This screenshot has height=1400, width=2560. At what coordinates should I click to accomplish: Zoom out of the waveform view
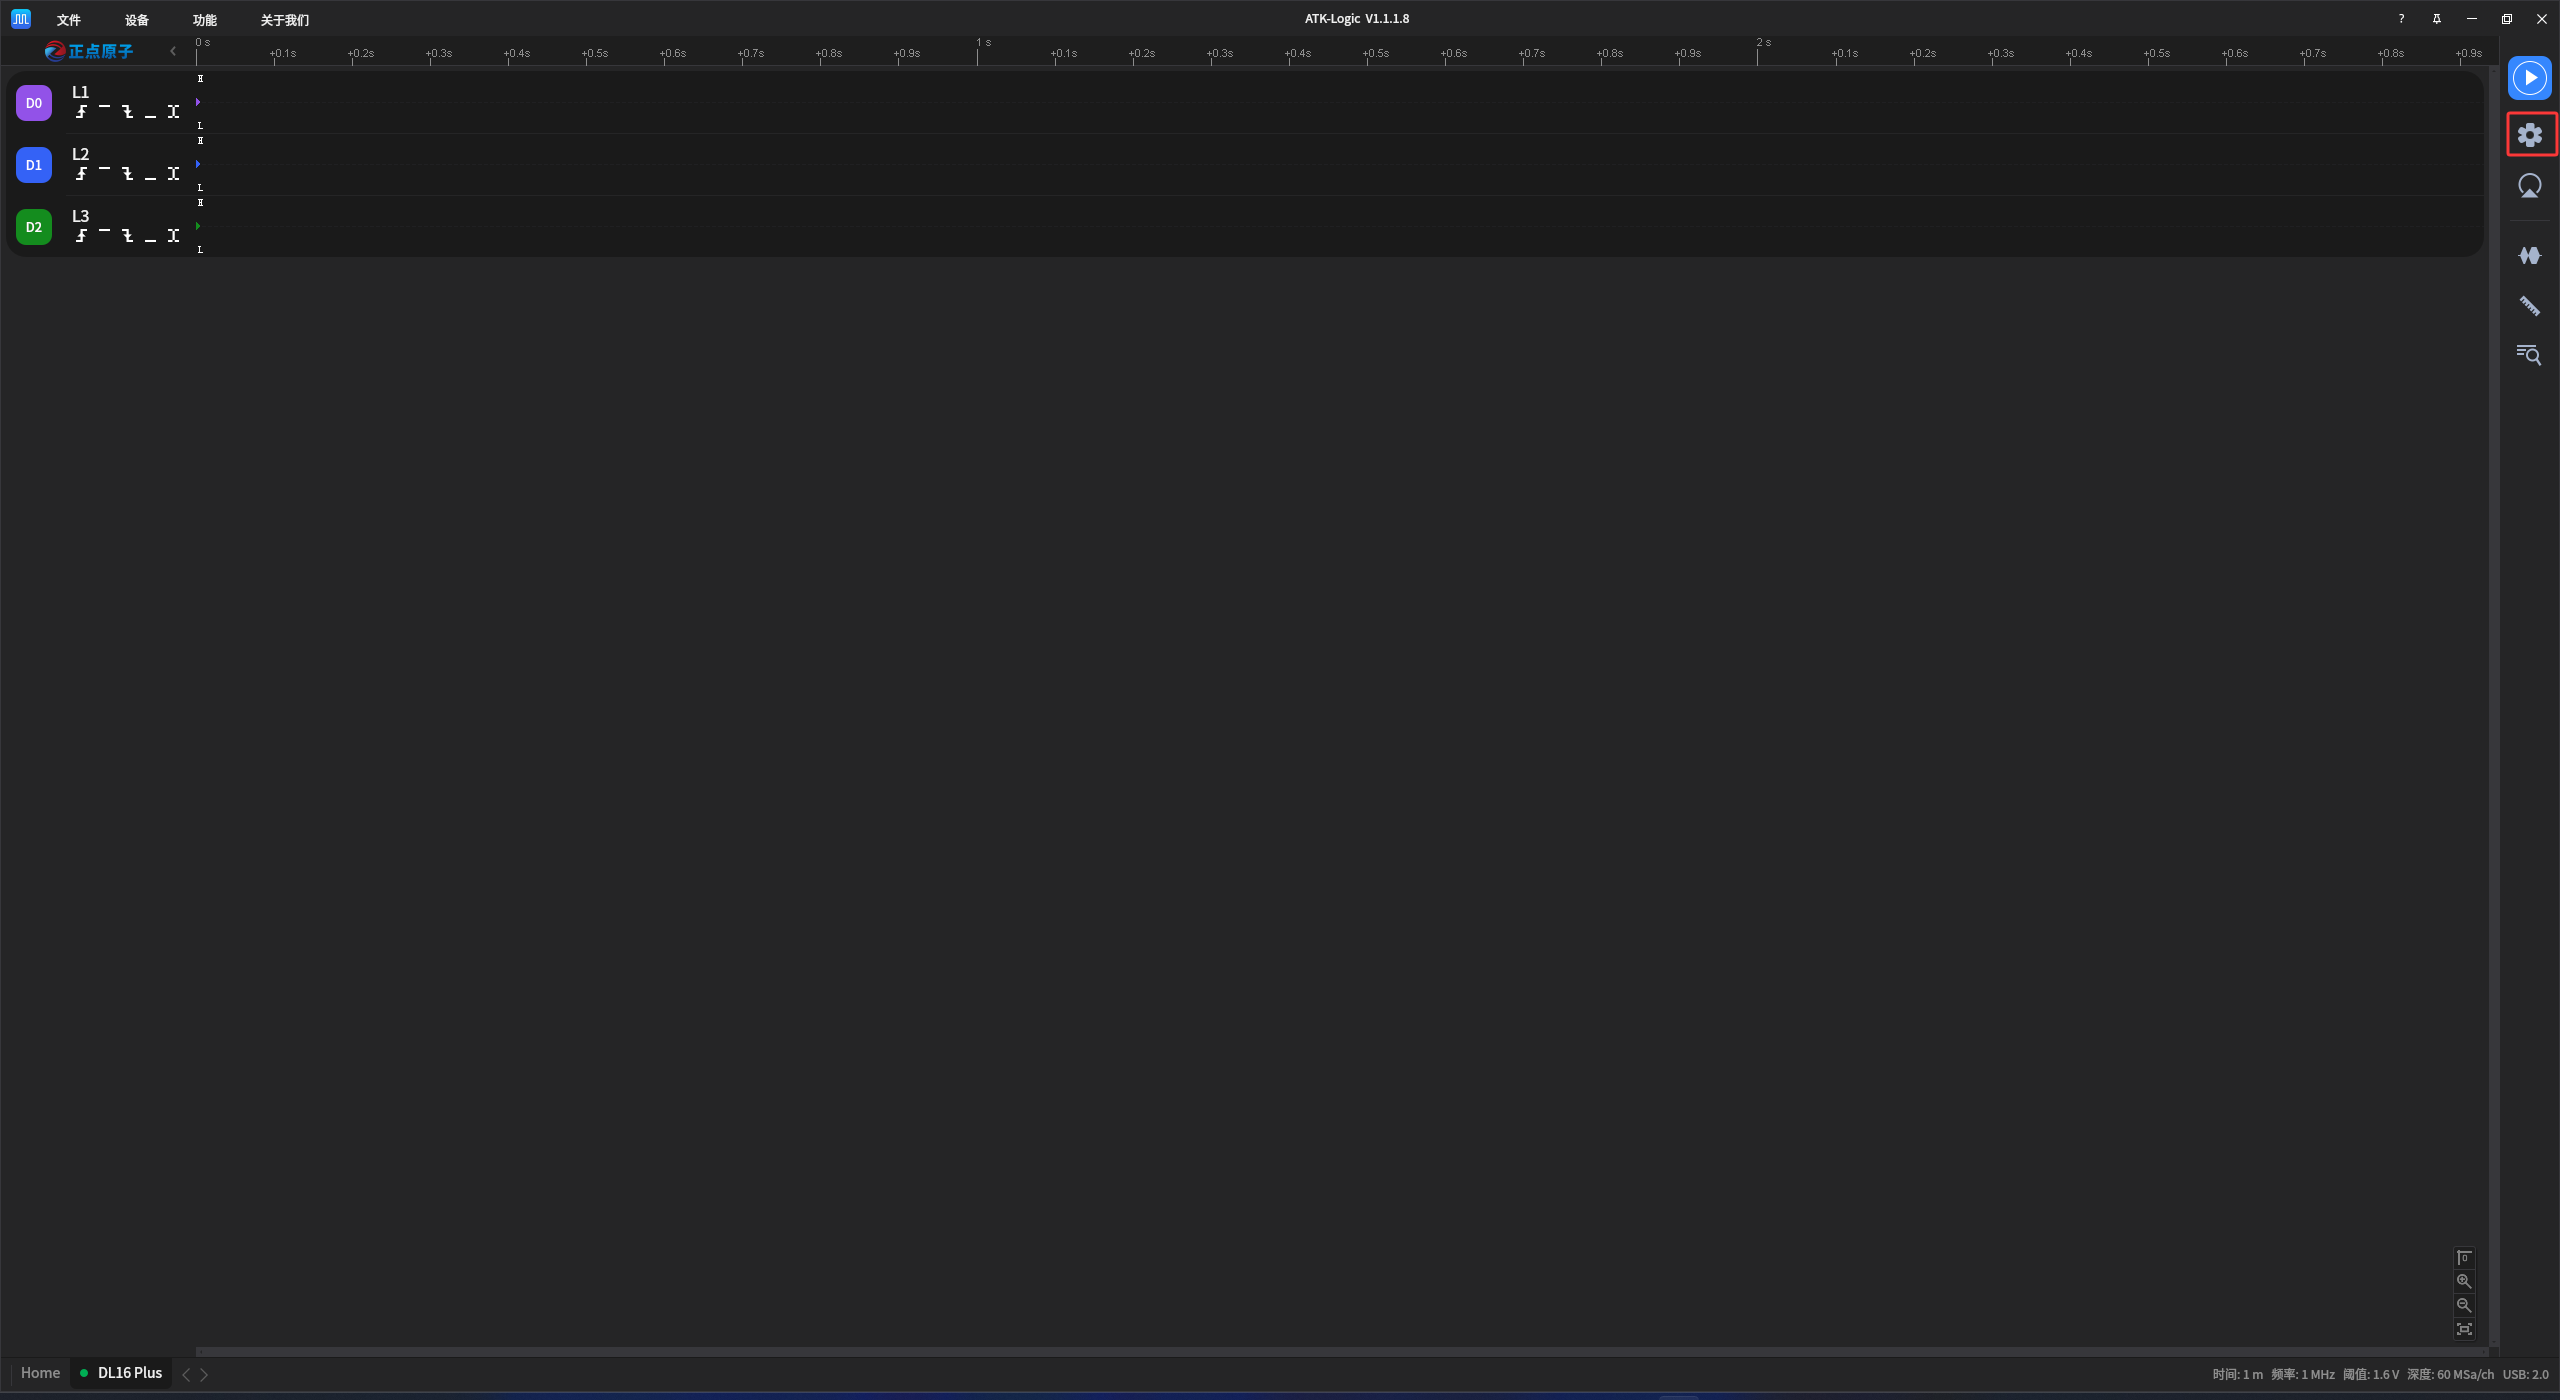[2464, 1306]
